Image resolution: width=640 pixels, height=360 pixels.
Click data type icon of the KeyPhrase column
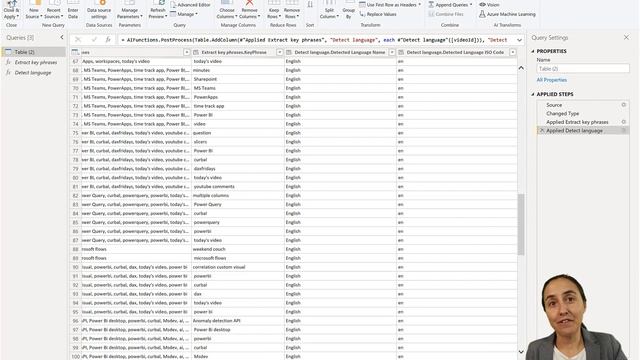196,52
